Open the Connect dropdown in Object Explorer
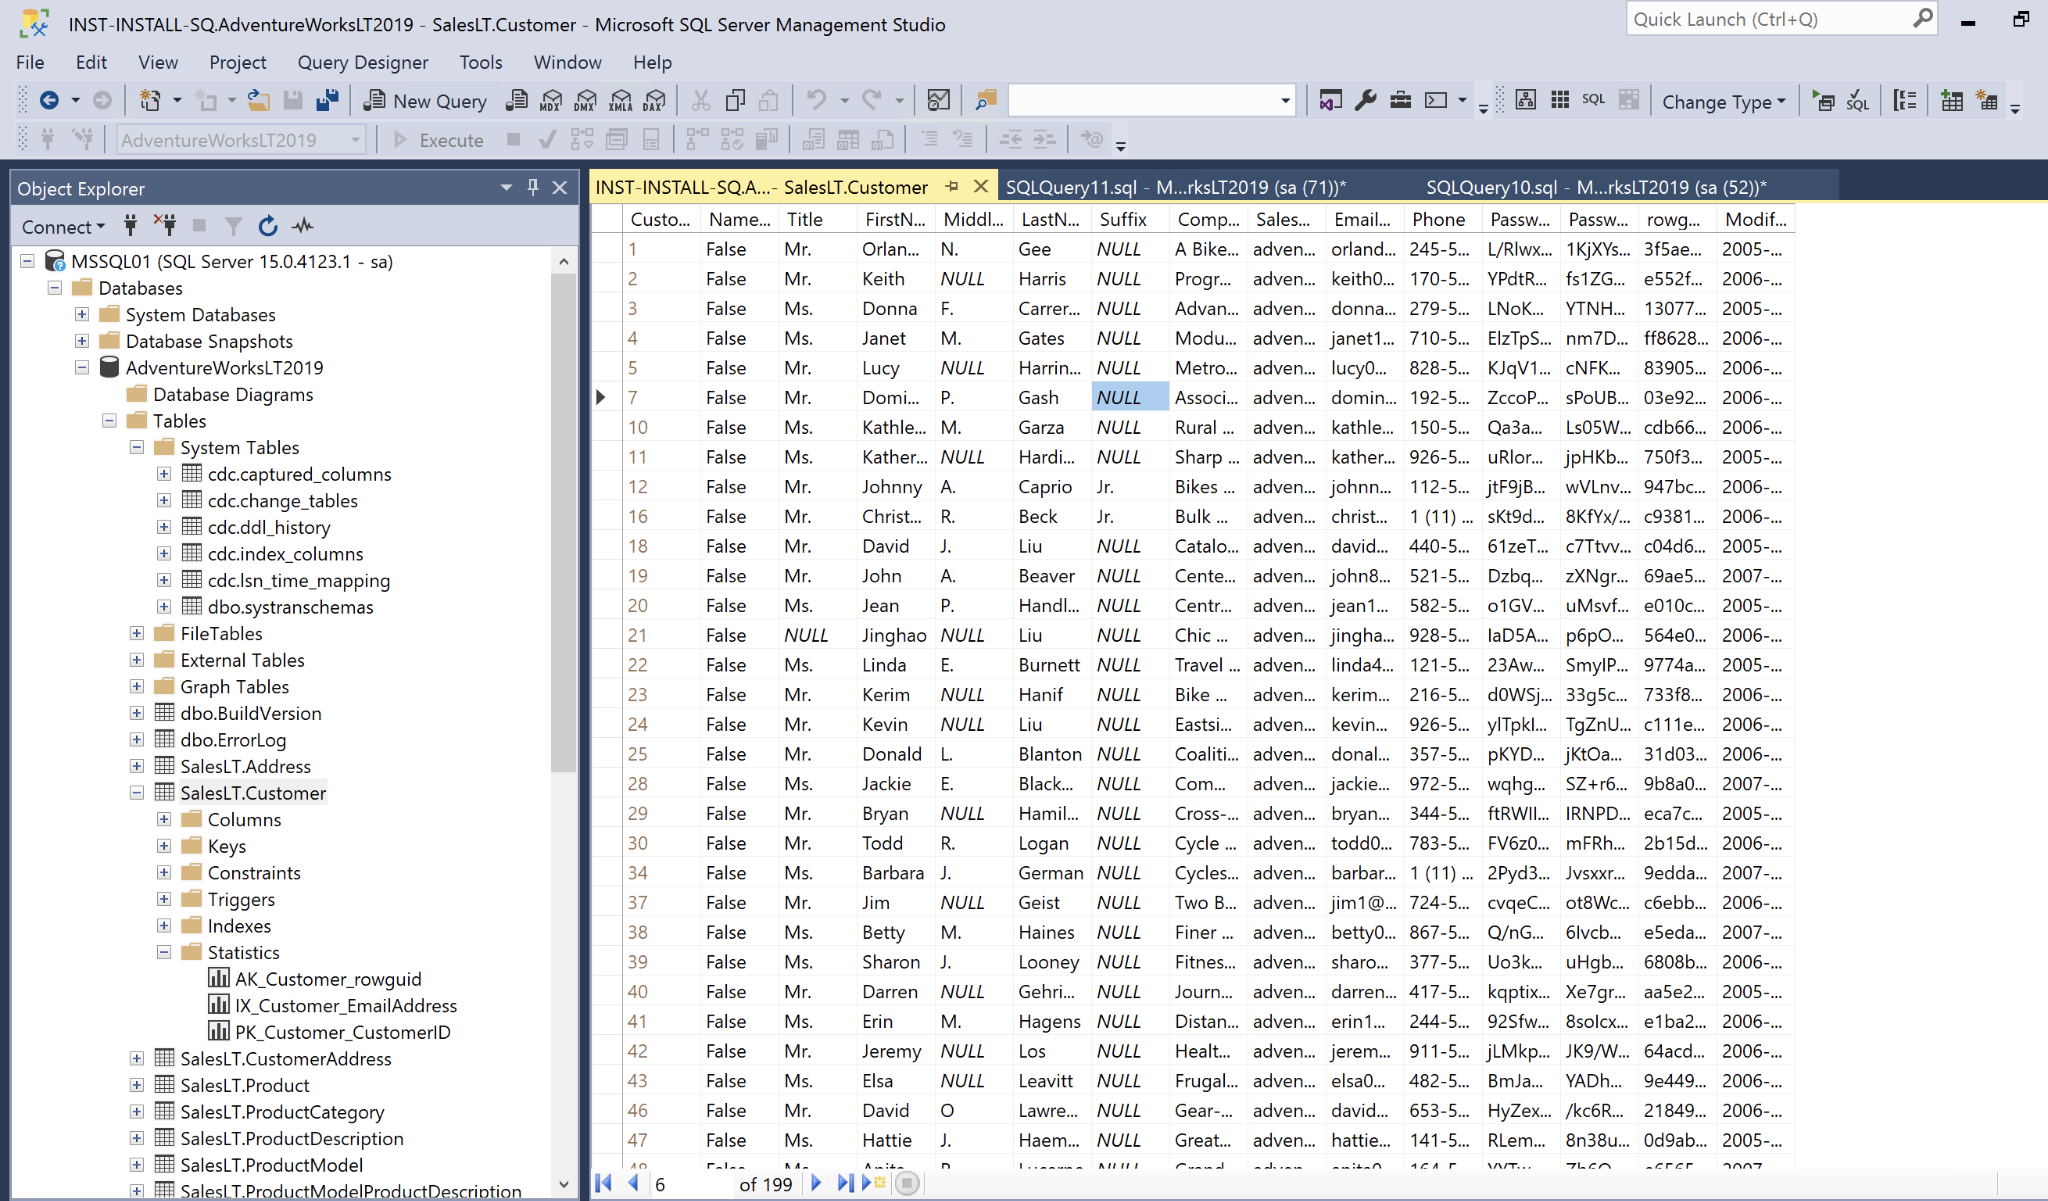 tap(62, 226)
